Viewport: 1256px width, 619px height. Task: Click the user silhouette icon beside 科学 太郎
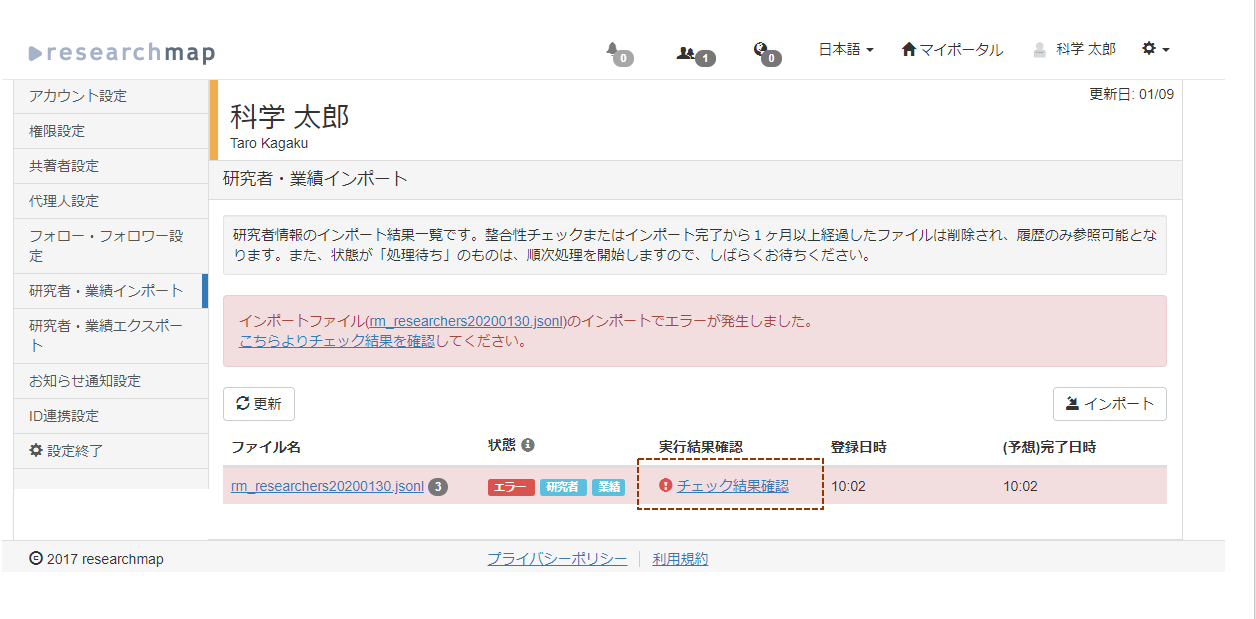click(1040, 48)
